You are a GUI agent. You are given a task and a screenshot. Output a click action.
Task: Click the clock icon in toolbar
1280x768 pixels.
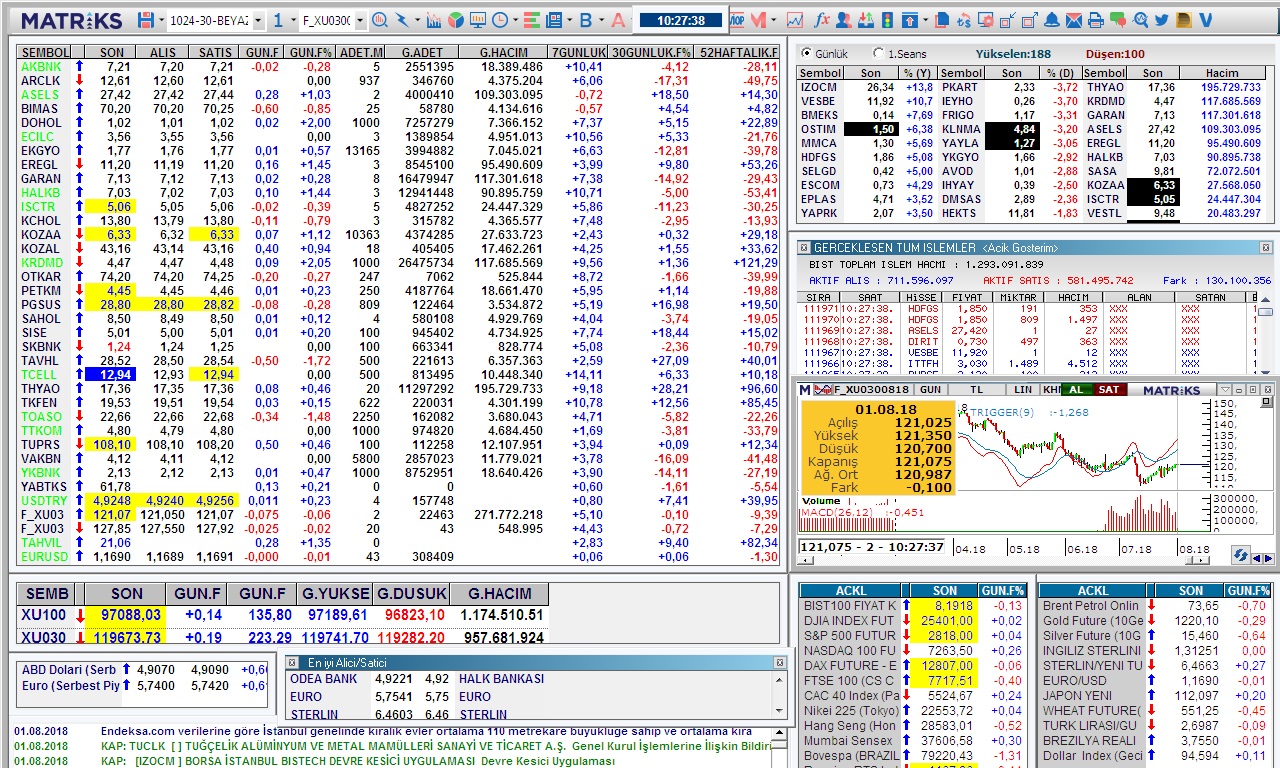(499, 20)
